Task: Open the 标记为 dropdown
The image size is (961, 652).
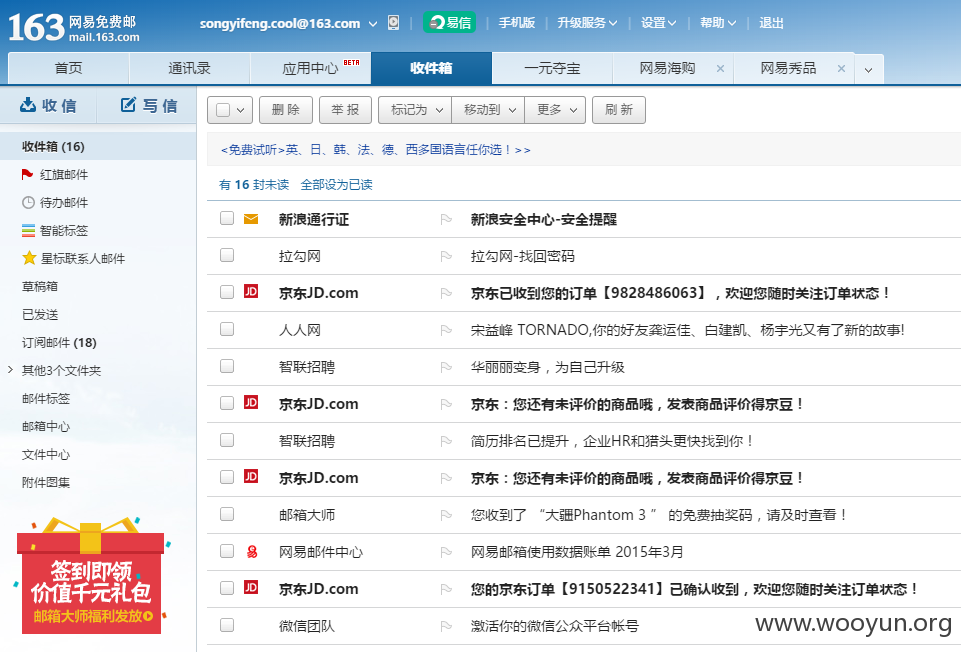Action: [415, 110]
